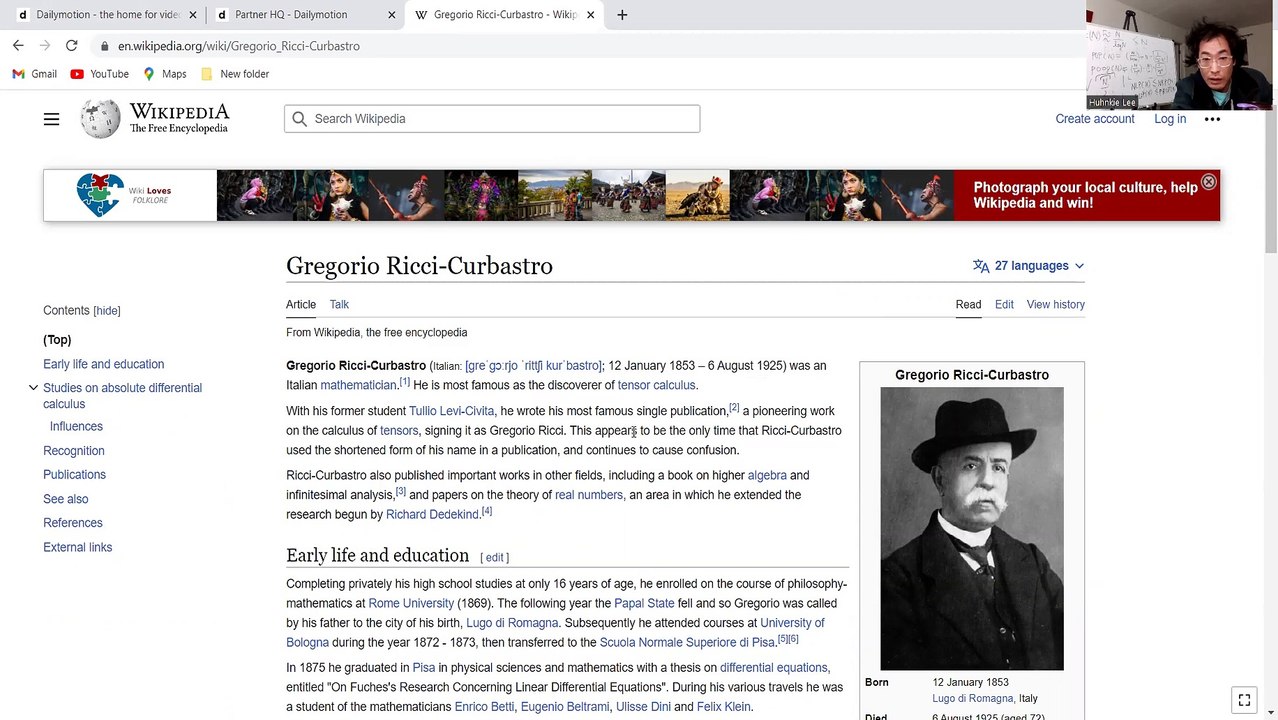
Task: Open a new browser tab
Action: [x=622, y=15]
